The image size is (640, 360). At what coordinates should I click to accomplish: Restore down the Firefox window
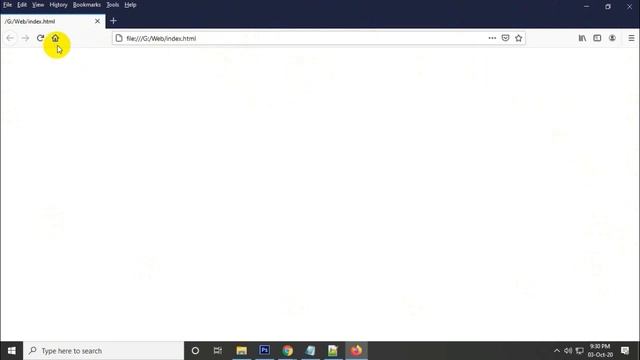(608, 7)
